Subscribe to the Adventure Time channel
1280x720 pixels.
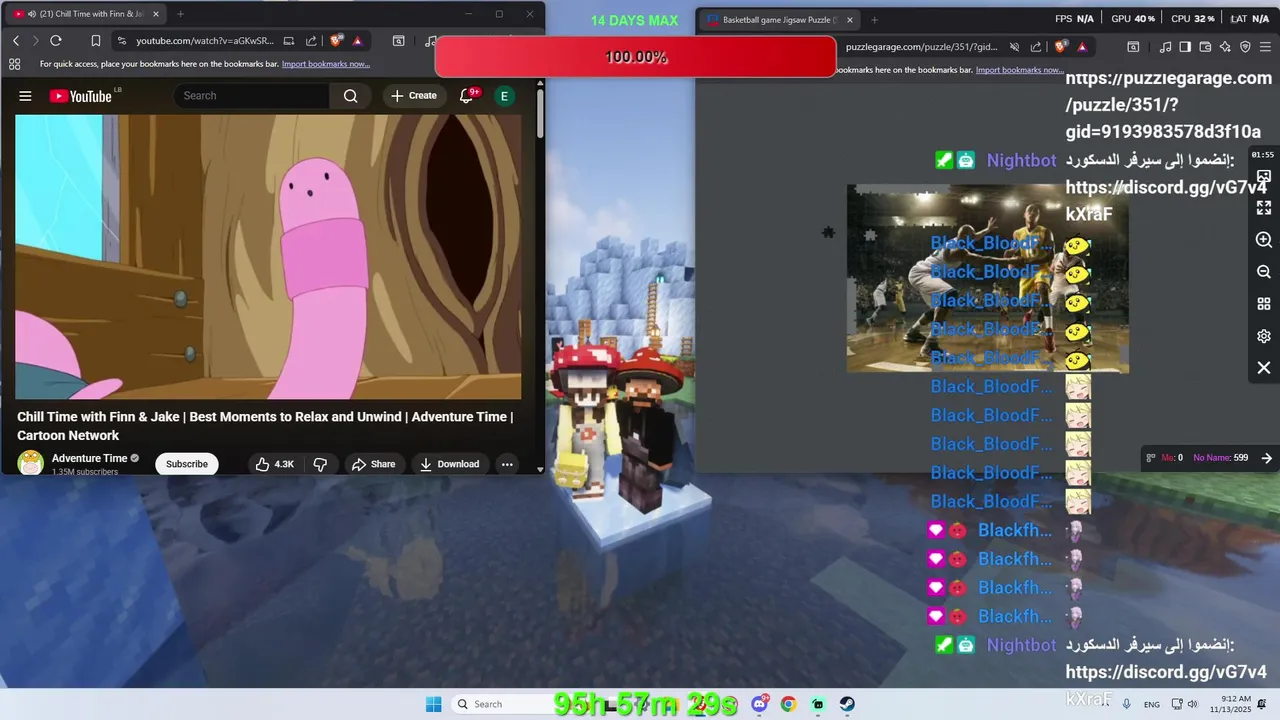coord(187,464)
